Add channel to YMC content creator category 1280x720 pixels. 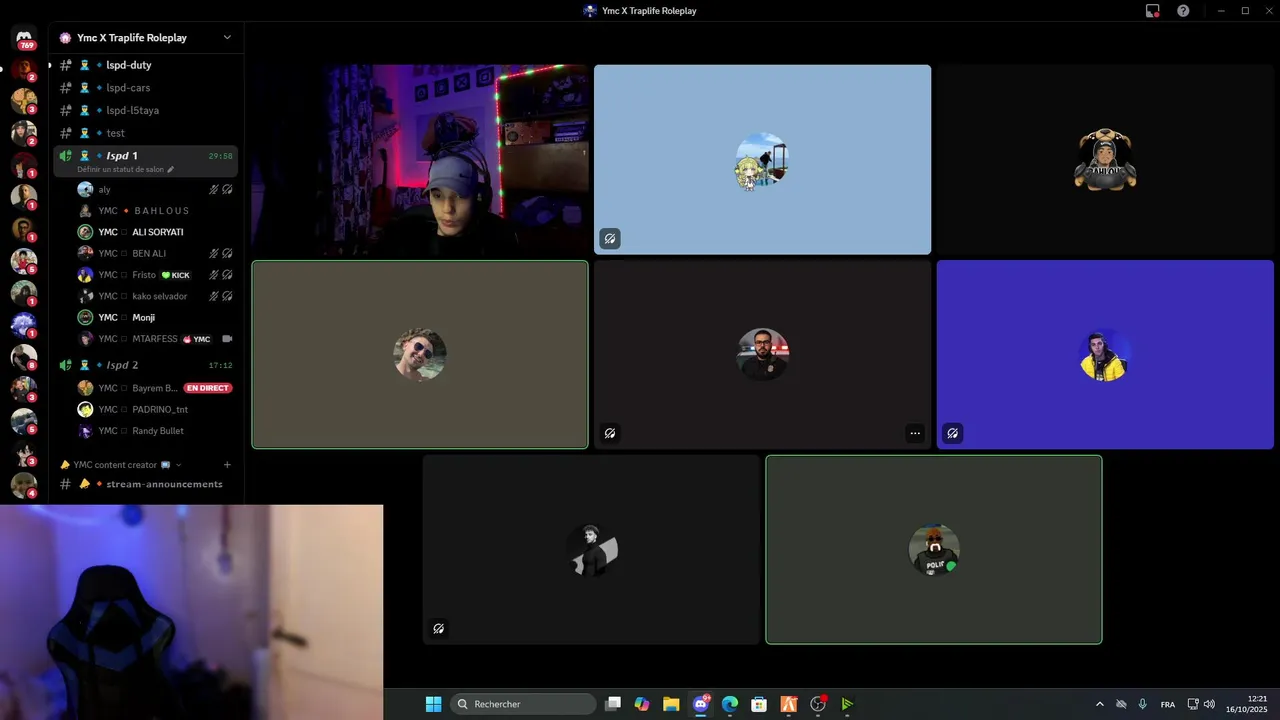227,465
